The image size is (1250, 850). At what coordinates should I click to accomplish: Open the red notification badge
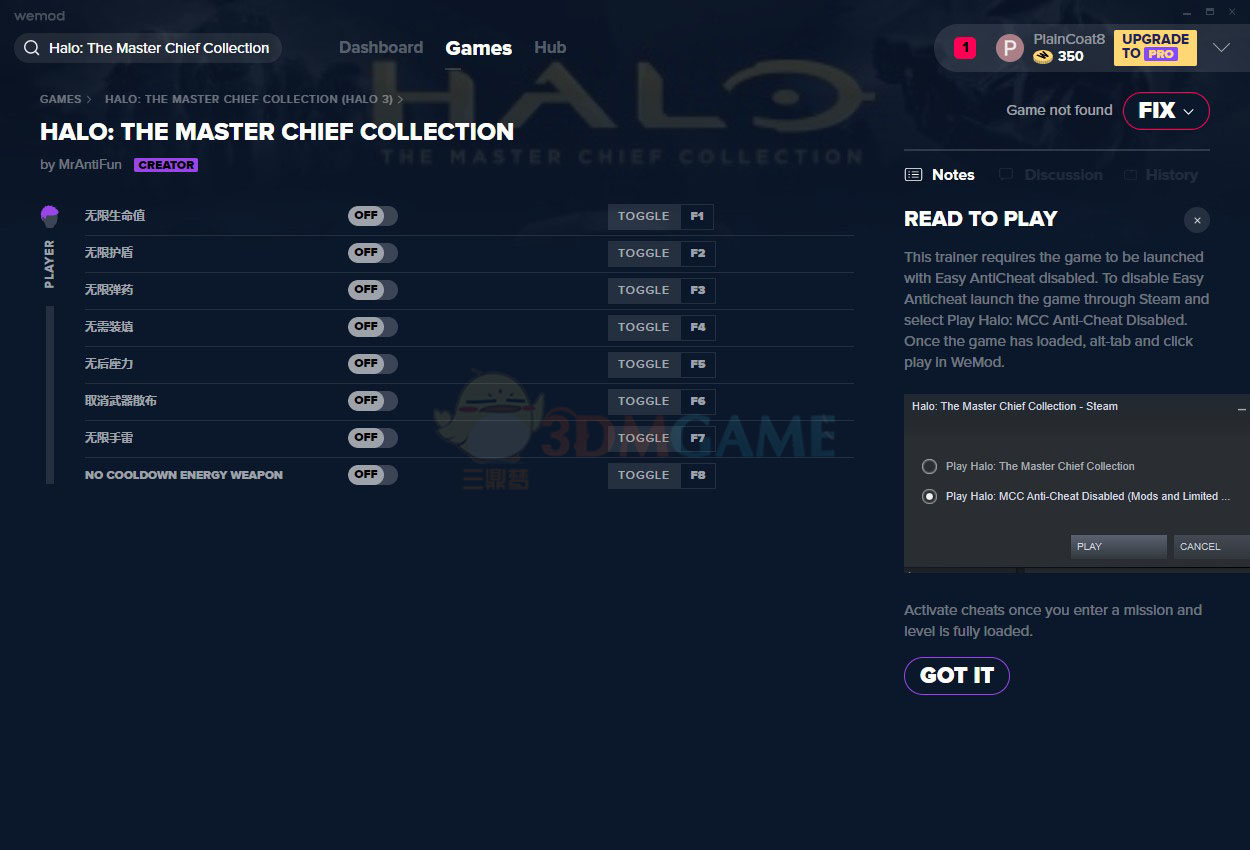(x=964, y=47)
